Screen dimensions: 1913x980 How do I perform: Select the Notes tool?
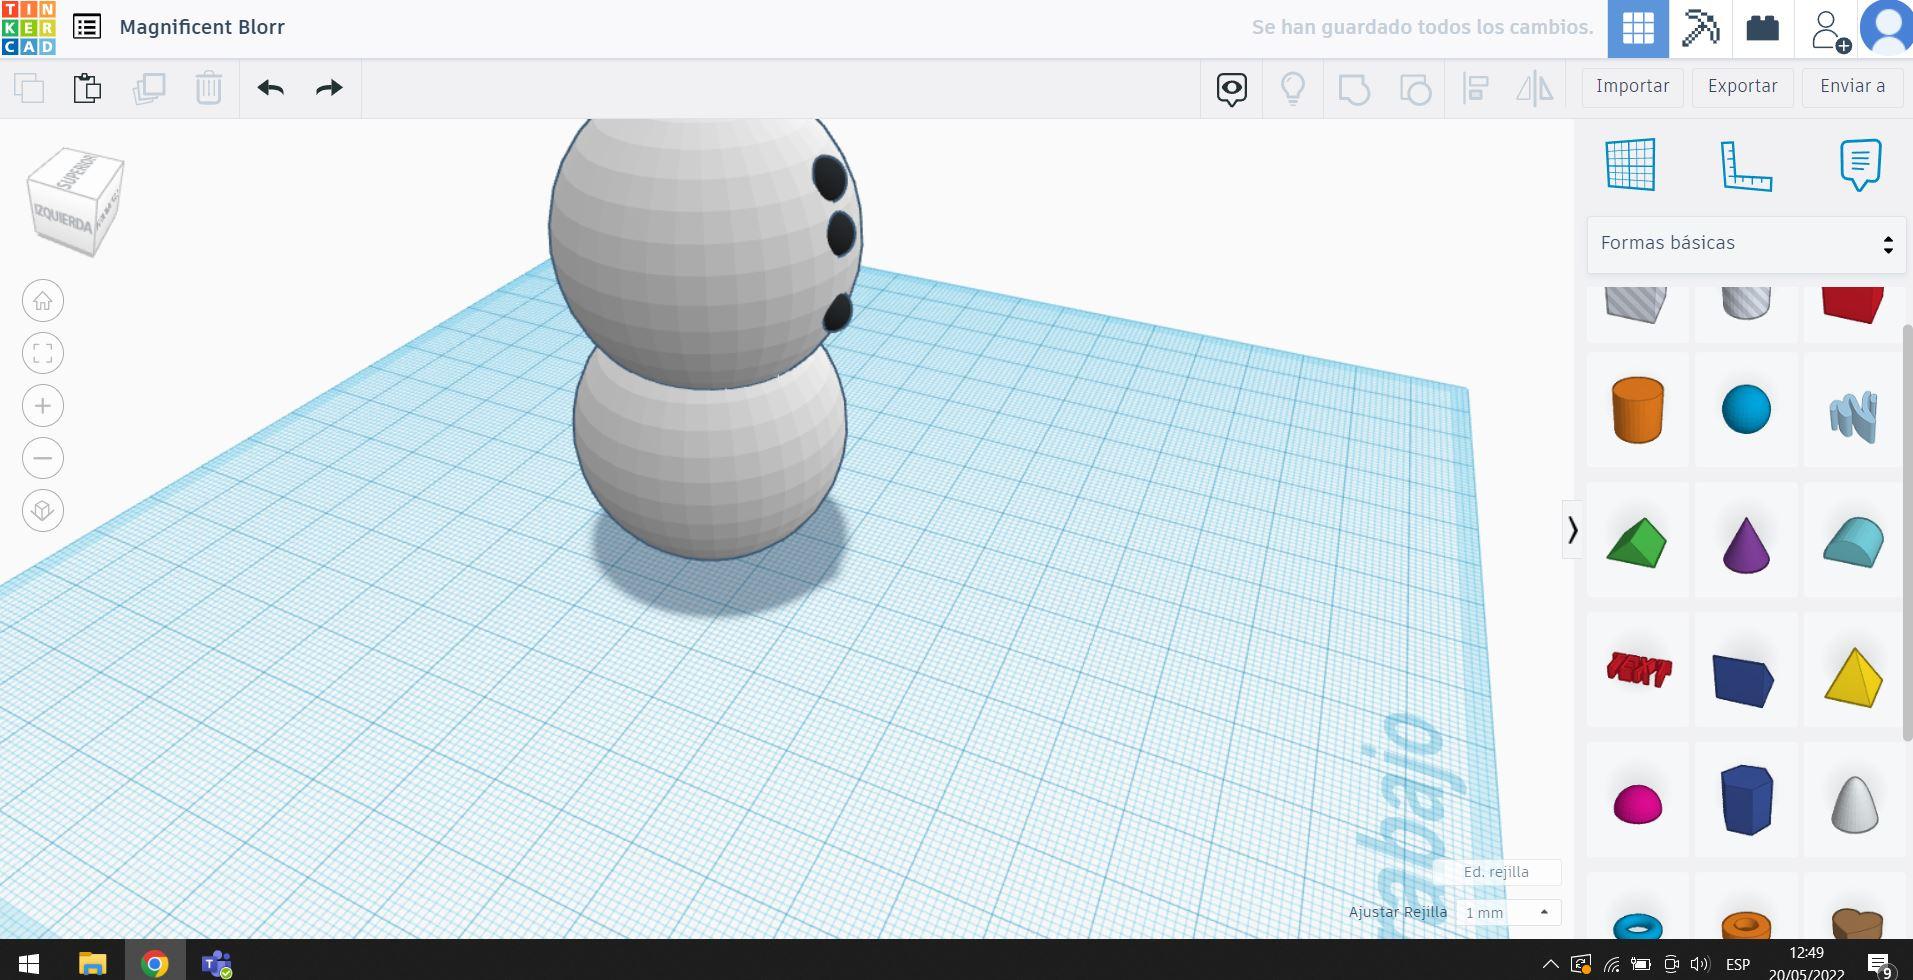[x=1860, y=165]
